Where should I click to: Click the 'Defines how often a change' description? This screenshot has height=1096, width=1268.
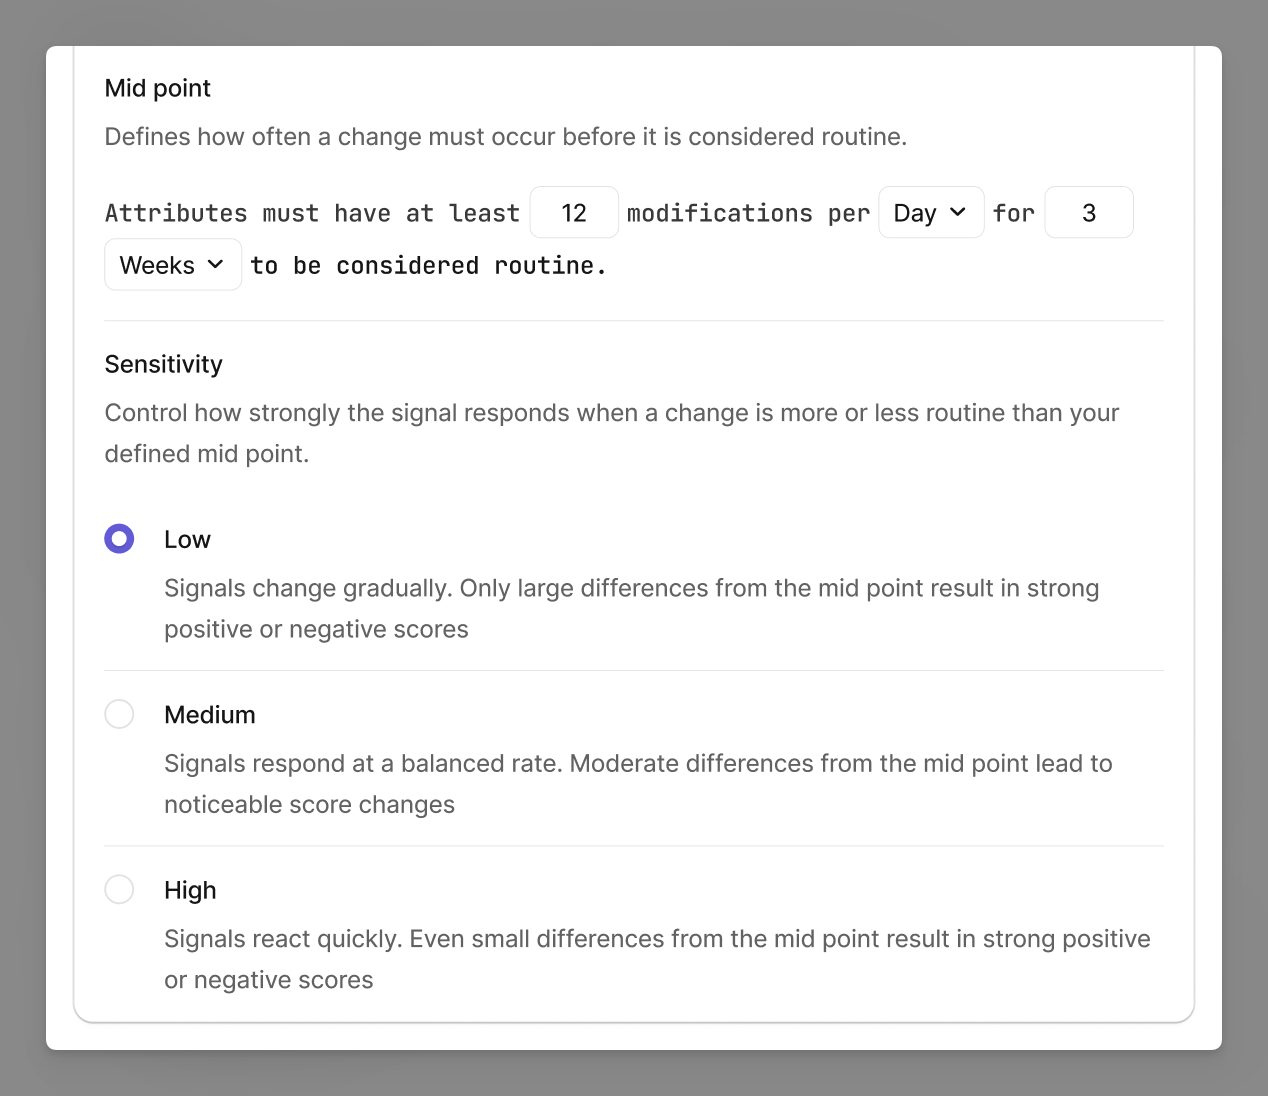[x=505, y=137]
